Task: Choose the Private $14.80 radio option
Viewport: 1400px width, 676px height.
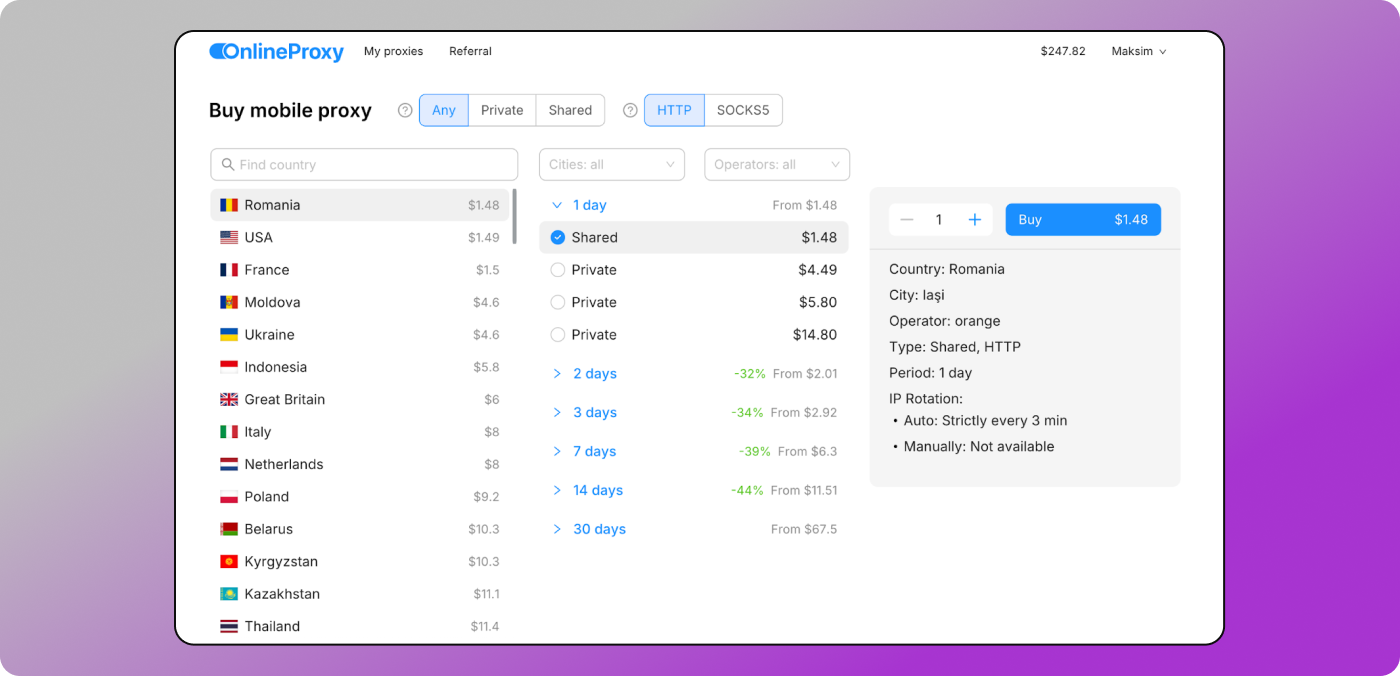Action: pyautogui.click(x=558, y=335)
